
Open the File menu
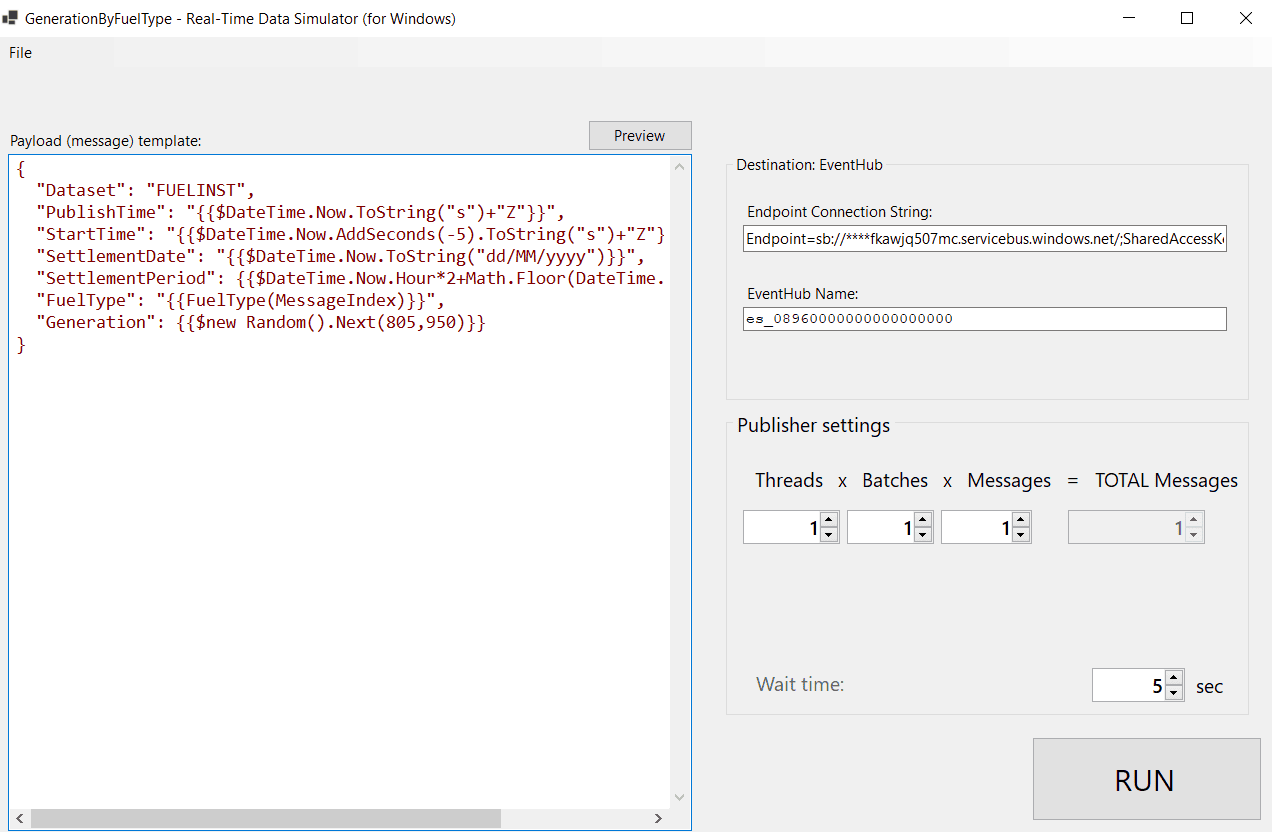(20, 53)
